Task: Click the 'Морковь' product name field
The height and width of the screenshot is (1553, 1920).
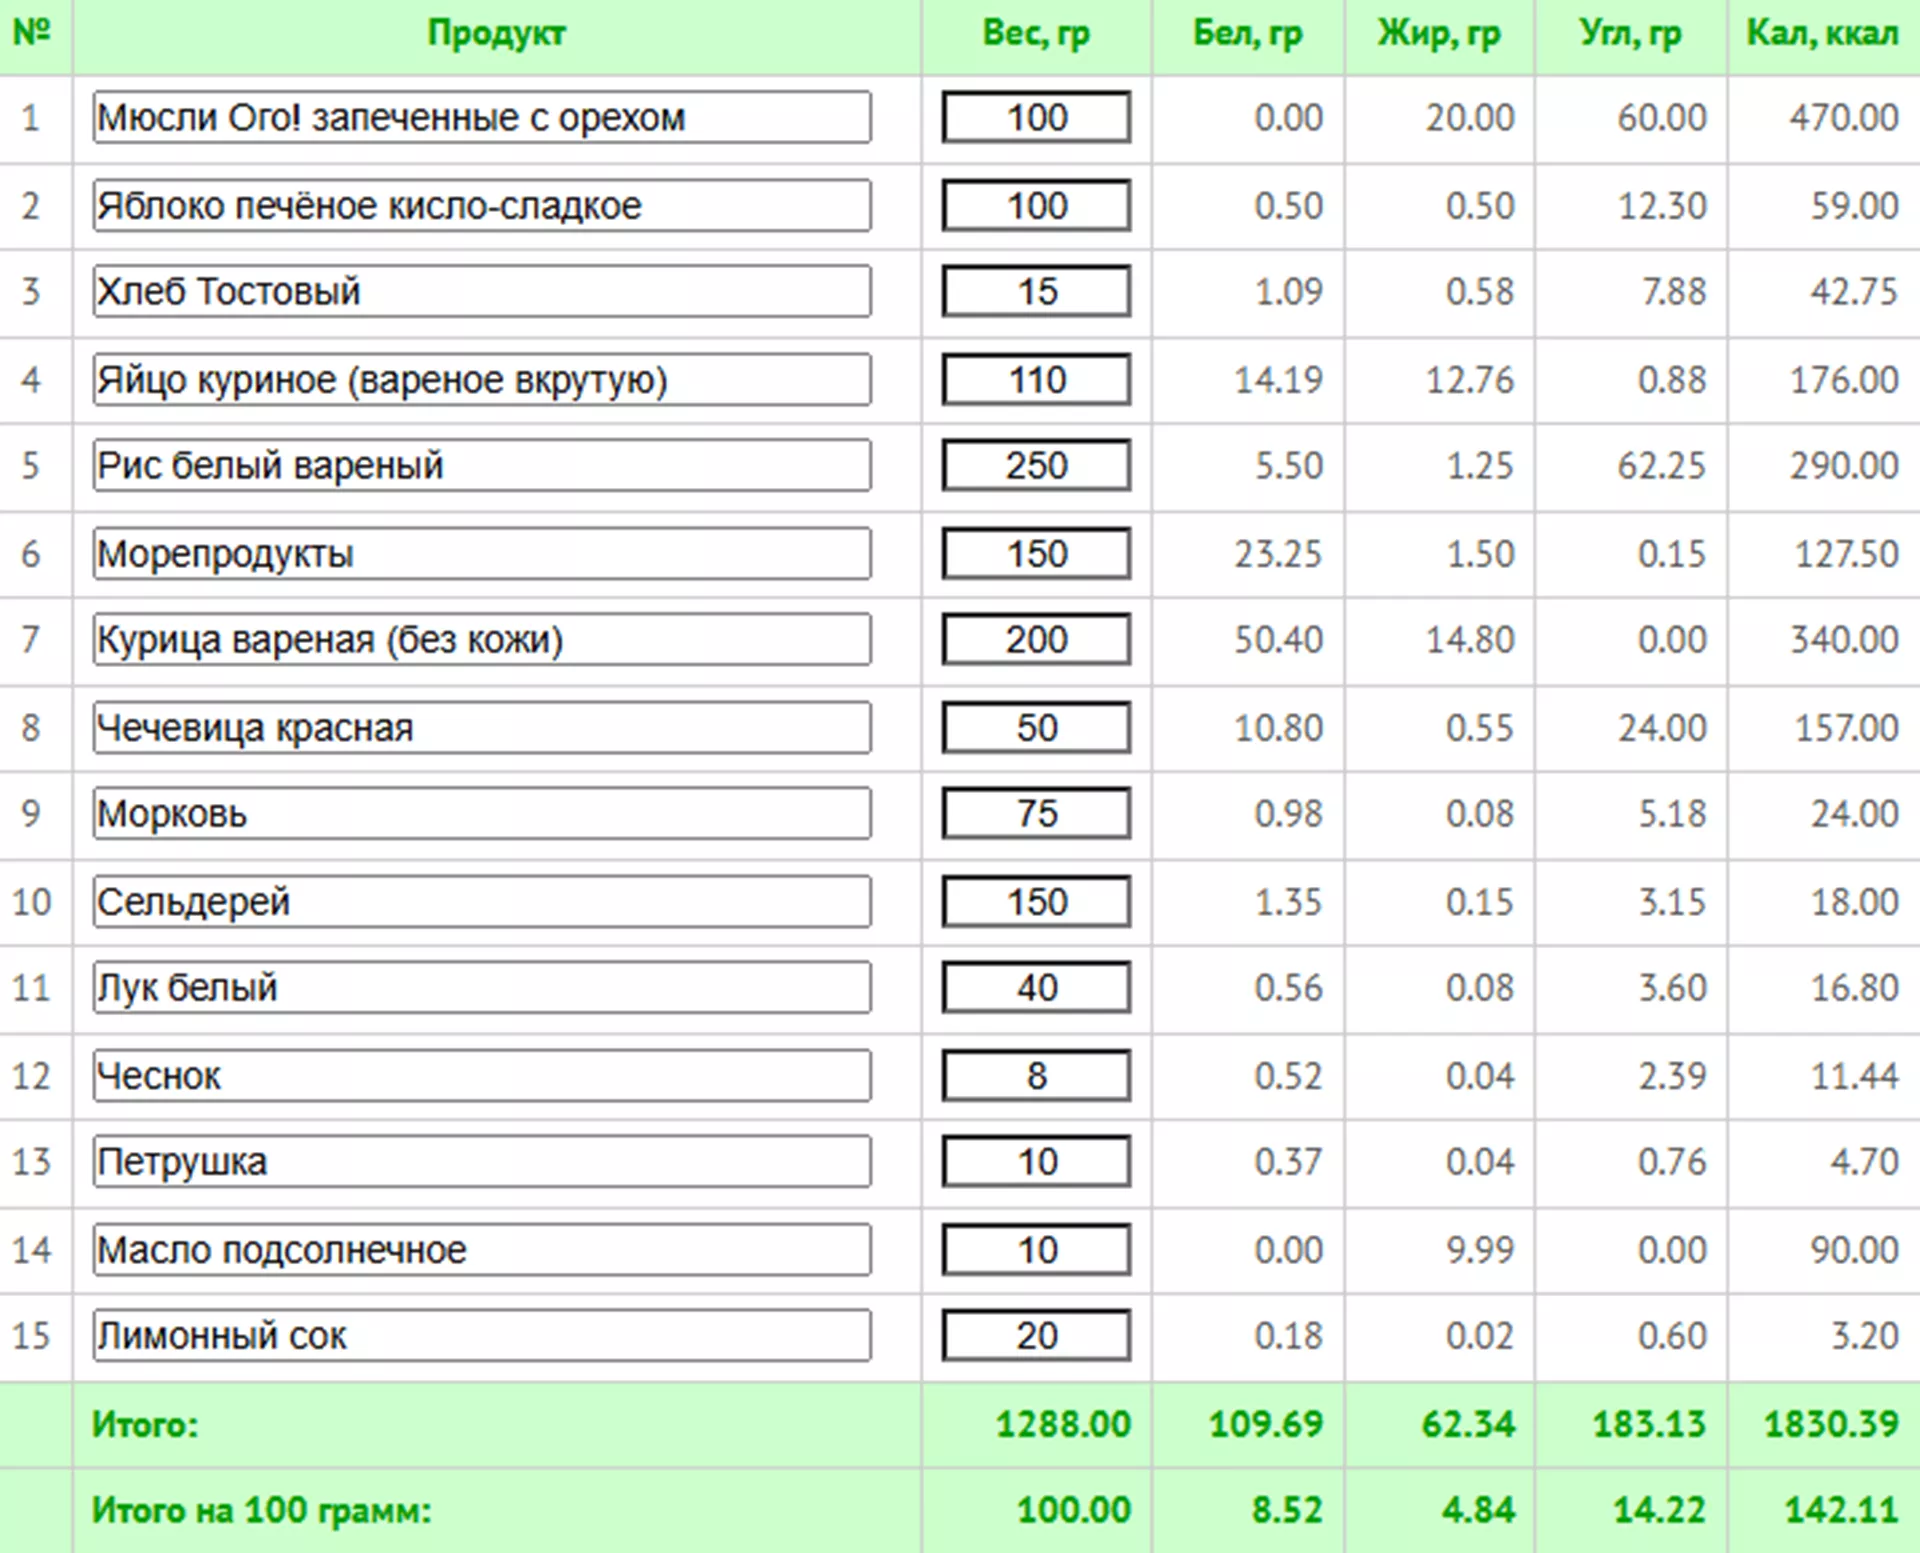Action: pyautogui.click(x=481, y=814)
